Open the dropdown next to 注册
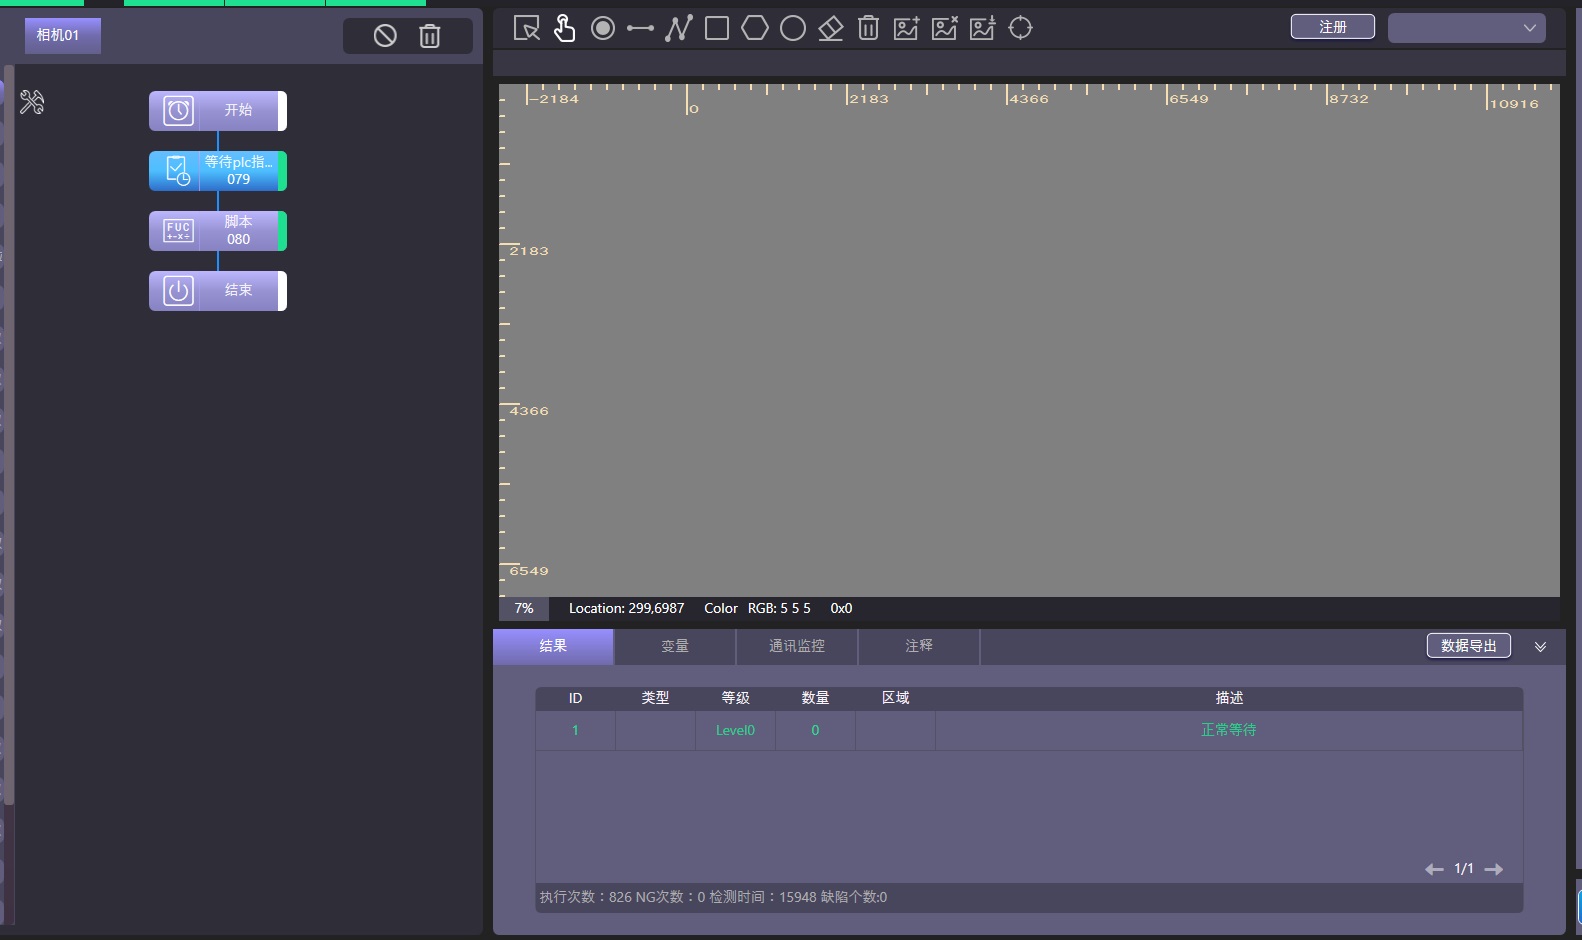 pos(1467,28)
